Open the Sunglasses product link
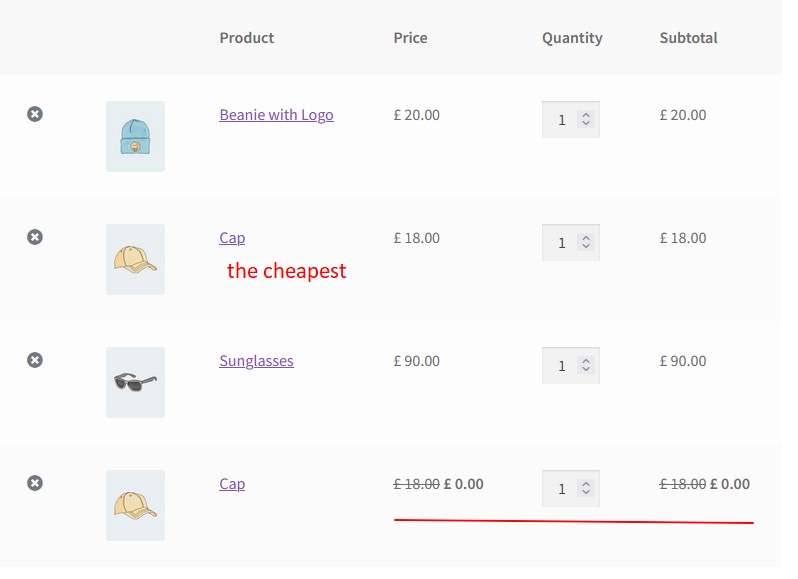Image resolution: width=798 pixels, height=579 pixels. [256, 361]
